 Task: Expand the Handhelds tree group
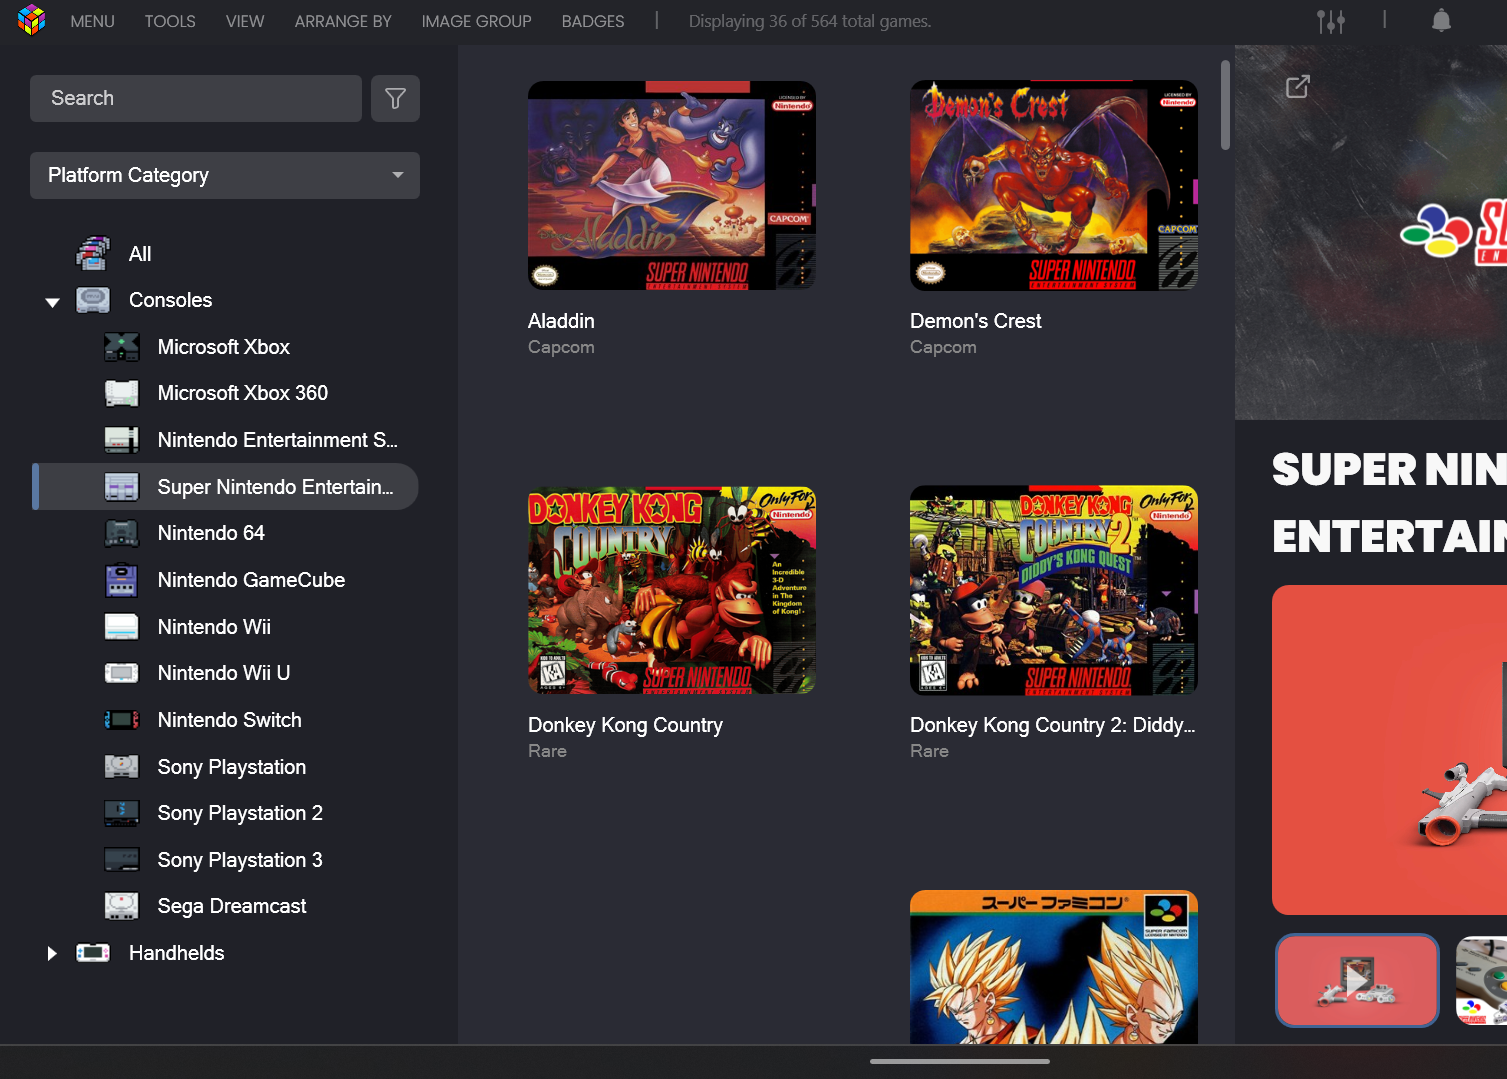pos(52,953)
